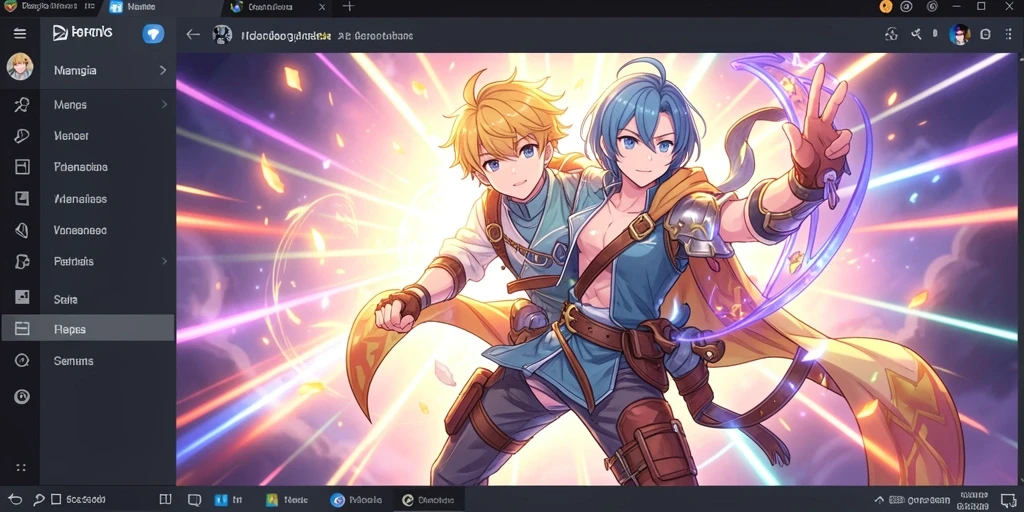Click the spiral icon in title bar

932,7
